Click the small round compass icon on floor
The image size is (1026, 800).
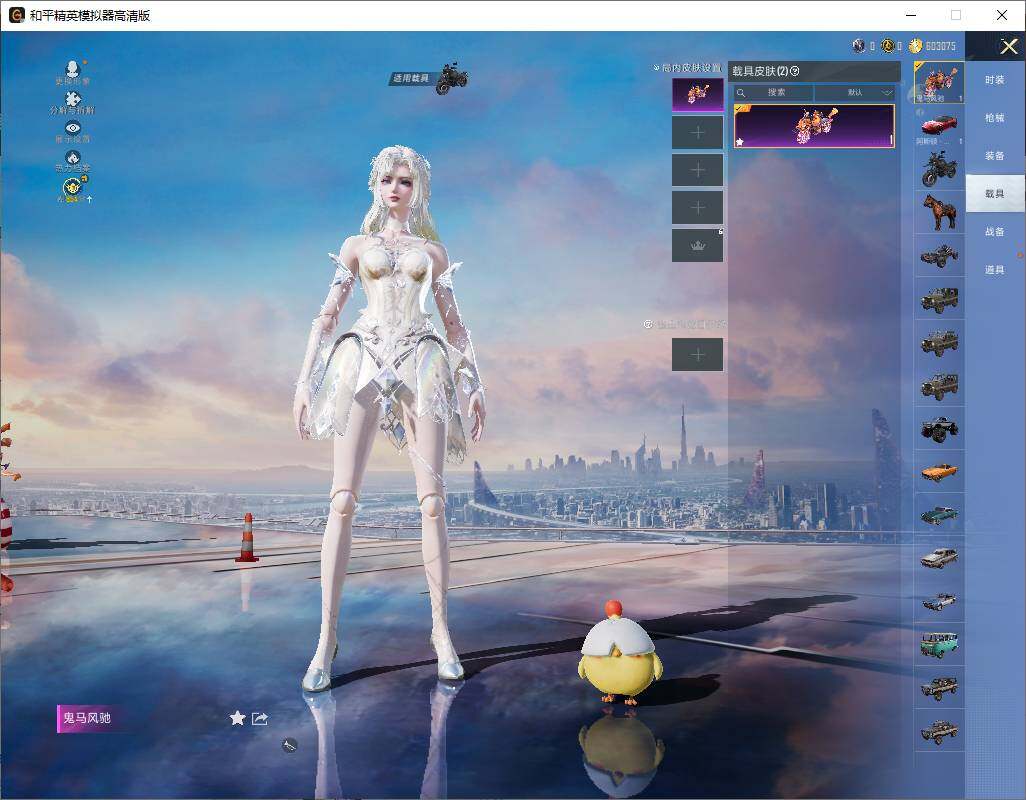pyautogui.click(x=290, y=745)
